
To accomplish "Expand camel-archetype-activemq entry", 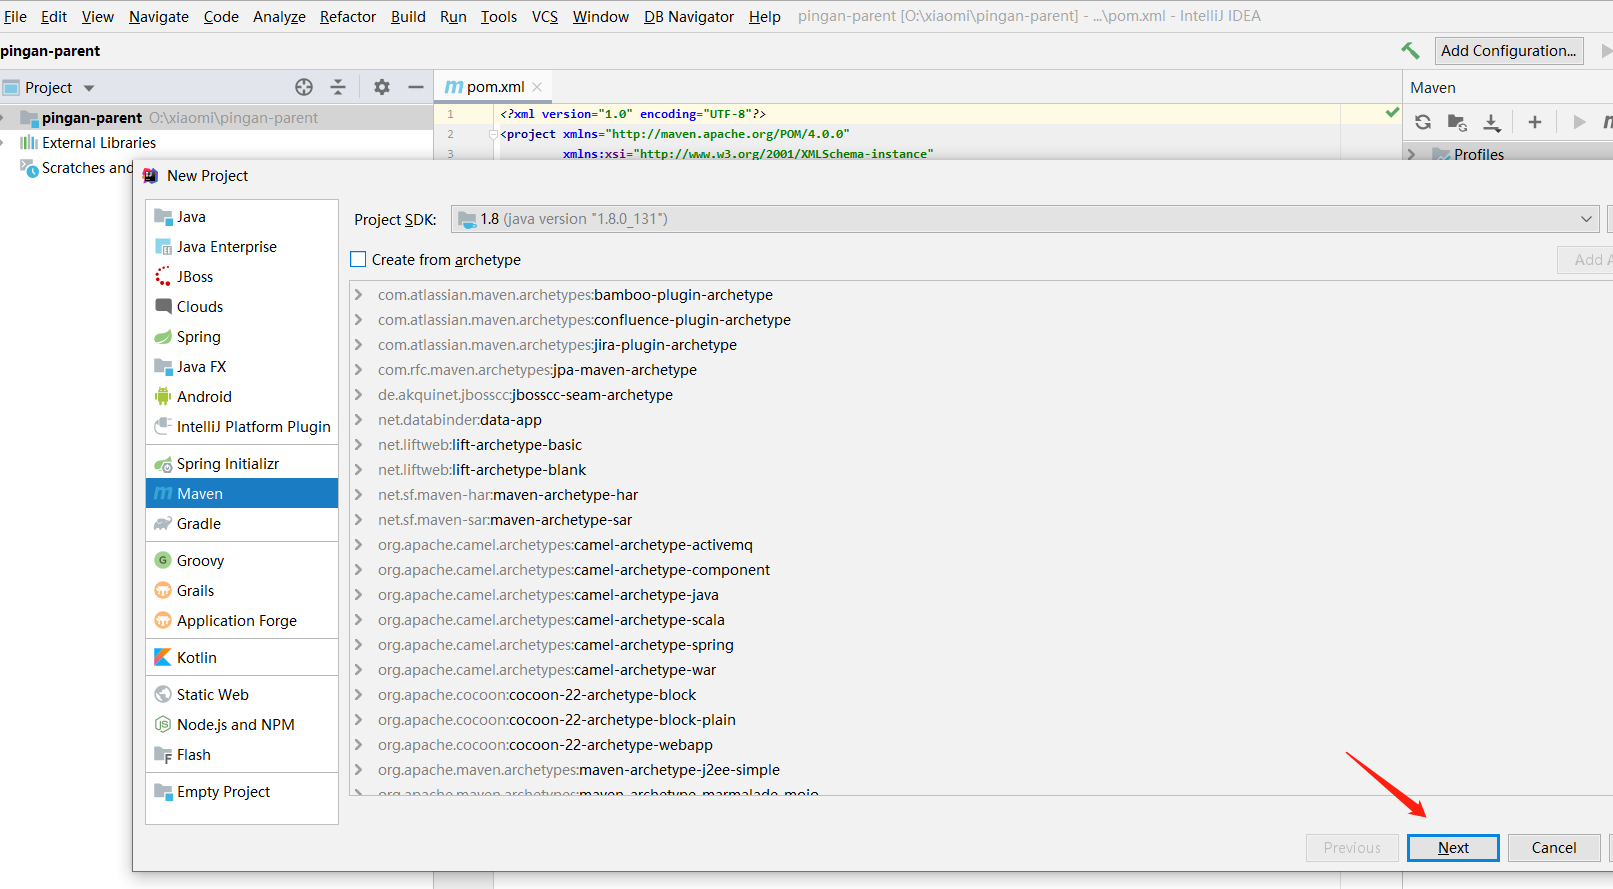I will 358,544.
